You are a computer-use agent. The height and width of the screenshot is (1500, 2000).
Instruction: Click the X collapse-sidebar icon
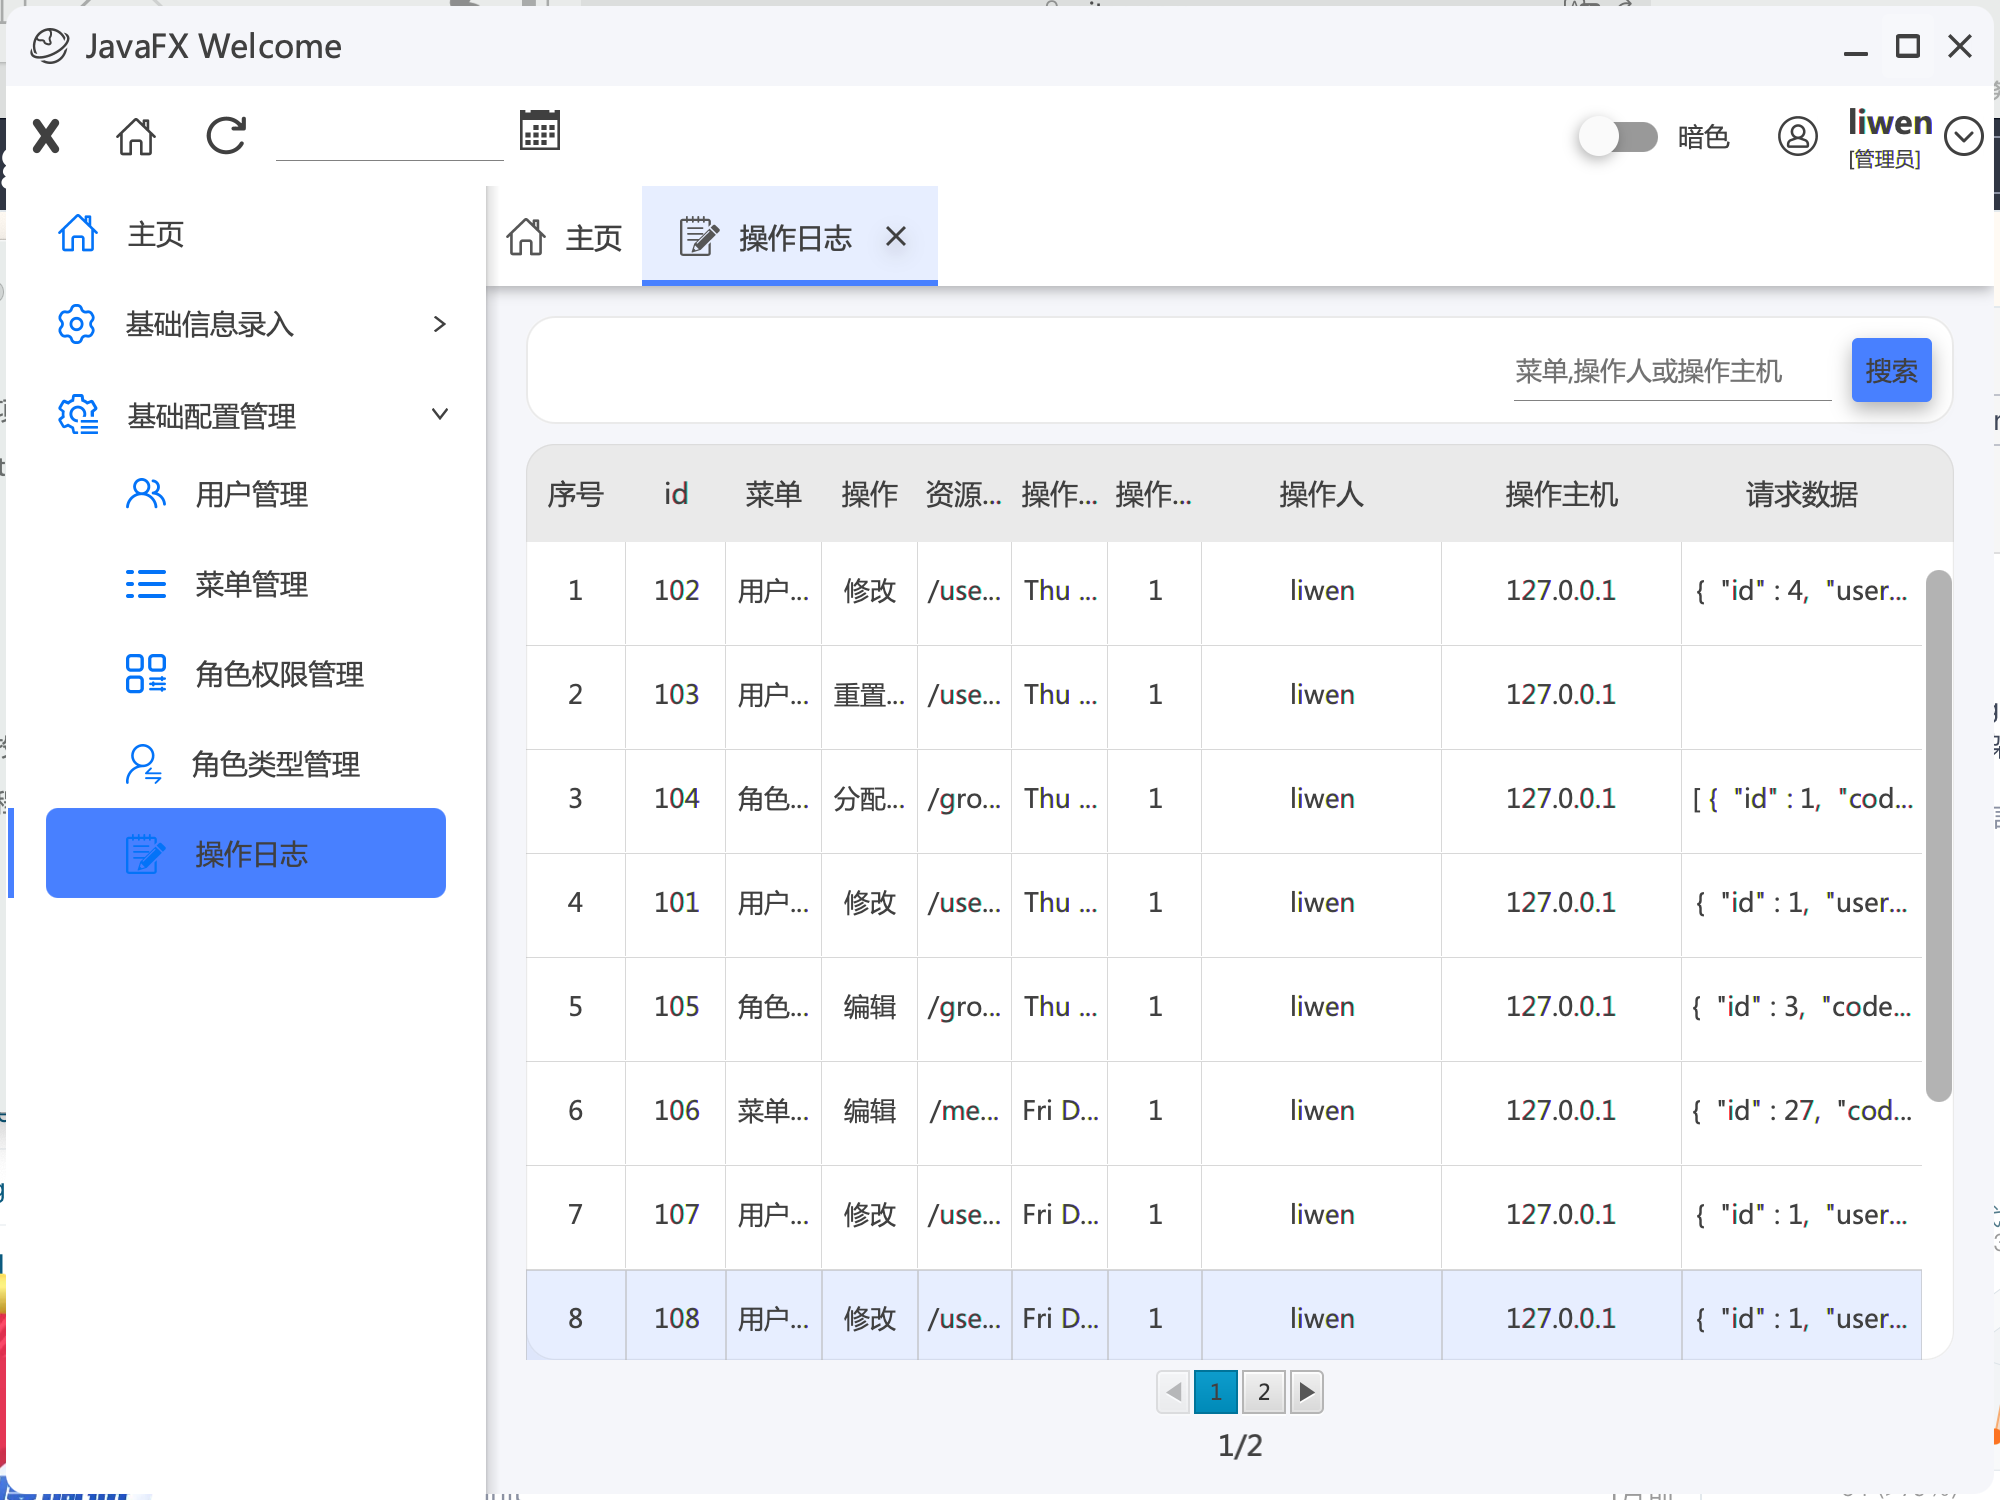coord(46,136)
